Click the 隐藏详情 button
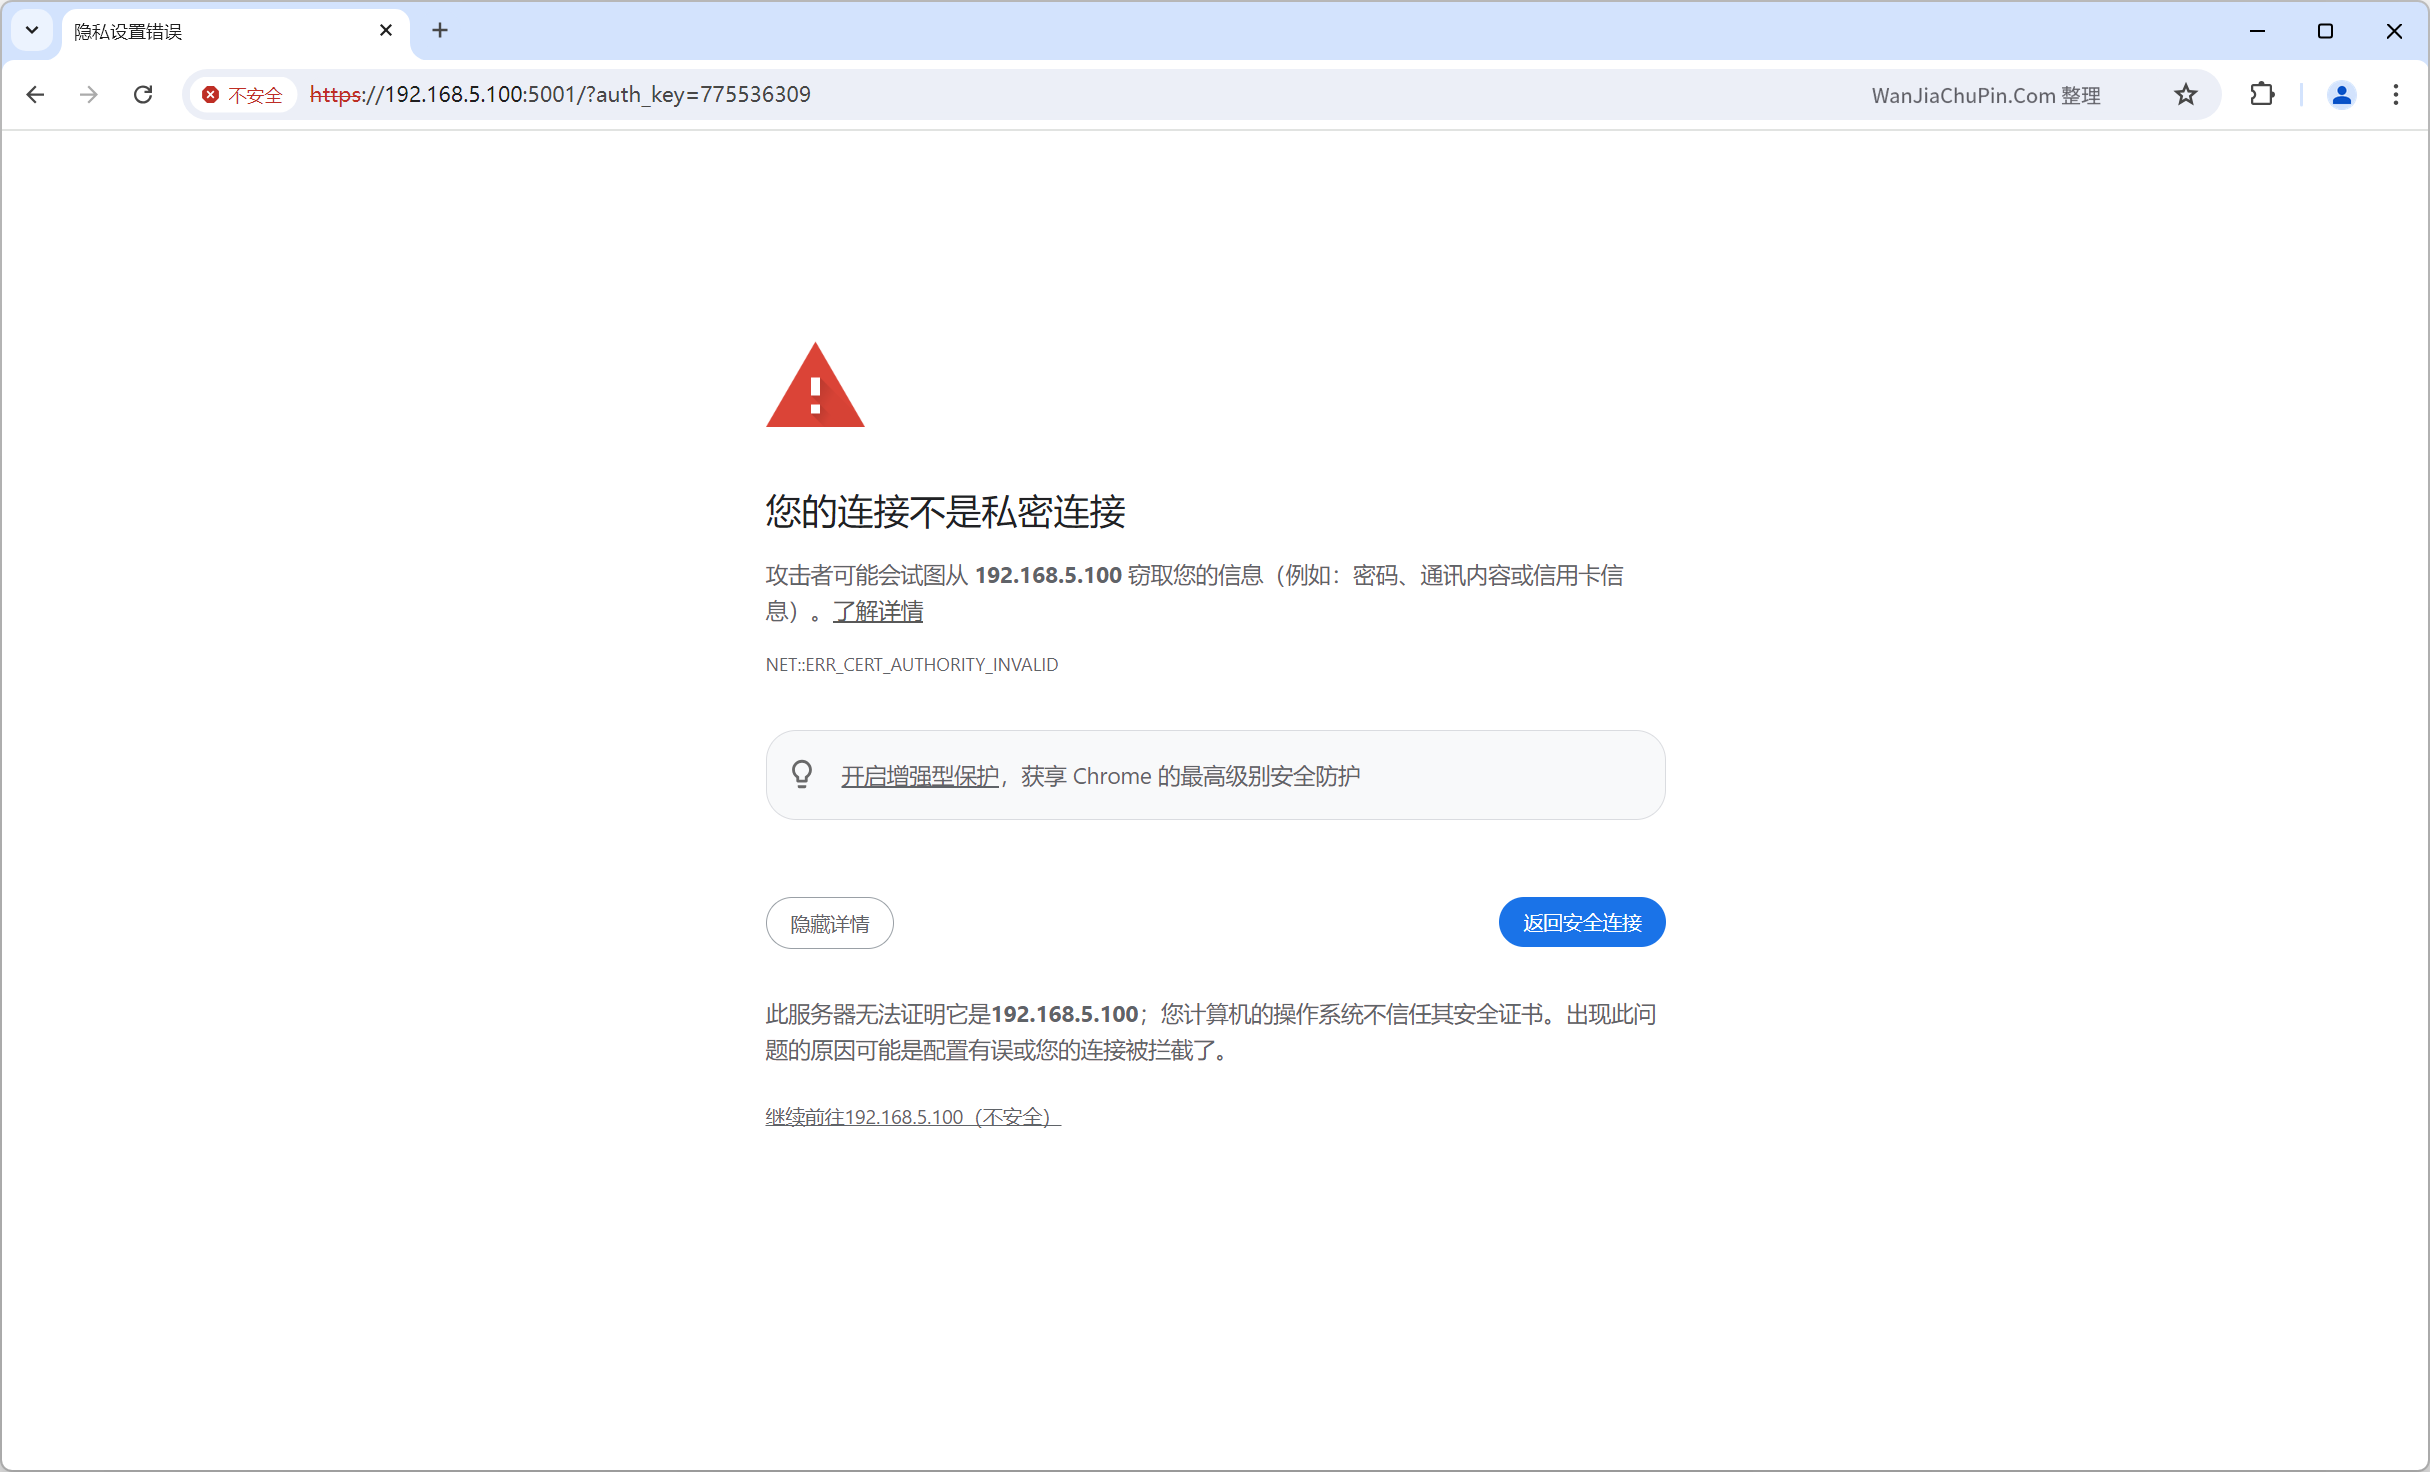The image size is (2430, 1472). tap(830, 923)
